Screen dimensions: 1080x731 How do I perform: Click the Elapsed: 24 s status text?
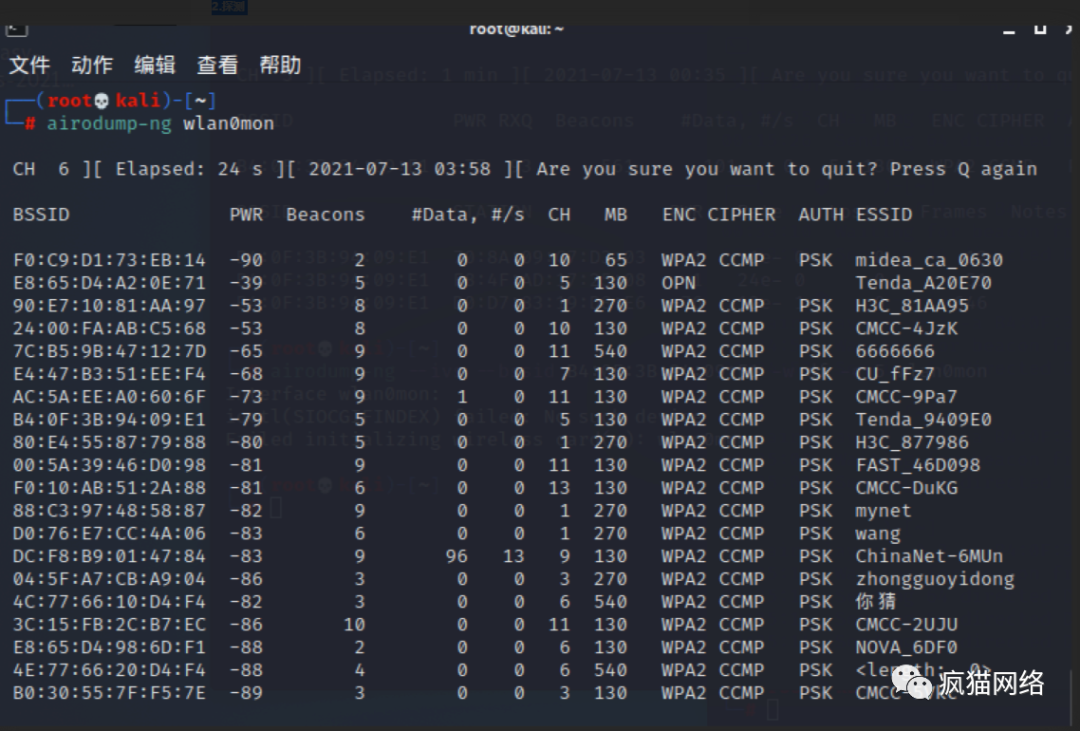(189, 169)
